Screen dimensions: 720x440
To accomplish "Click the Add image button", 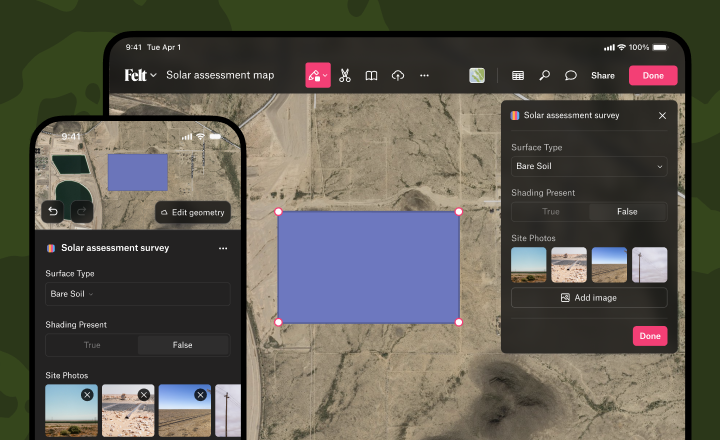I will point(589,298).
